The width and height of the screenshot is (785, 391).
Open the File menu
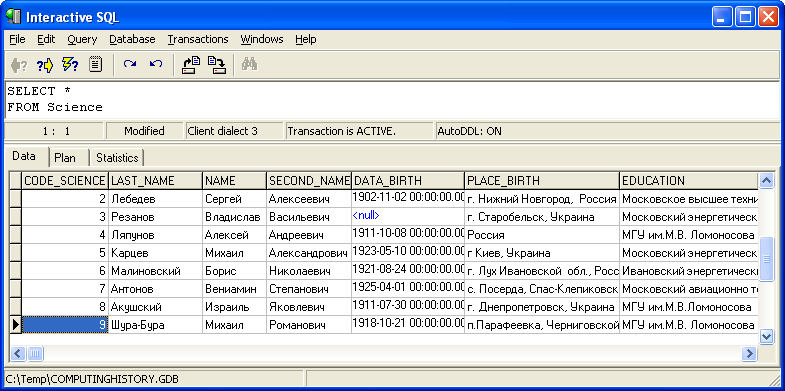tap(17, 39)
